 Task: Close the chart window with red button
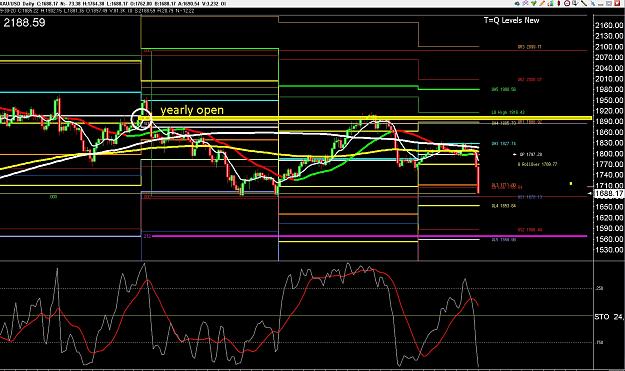tap(617, 3)
